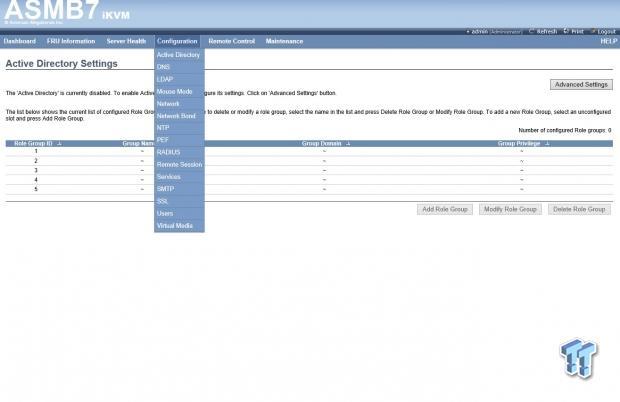Select Remote Session from Configuration dropdown

point(179,165)
